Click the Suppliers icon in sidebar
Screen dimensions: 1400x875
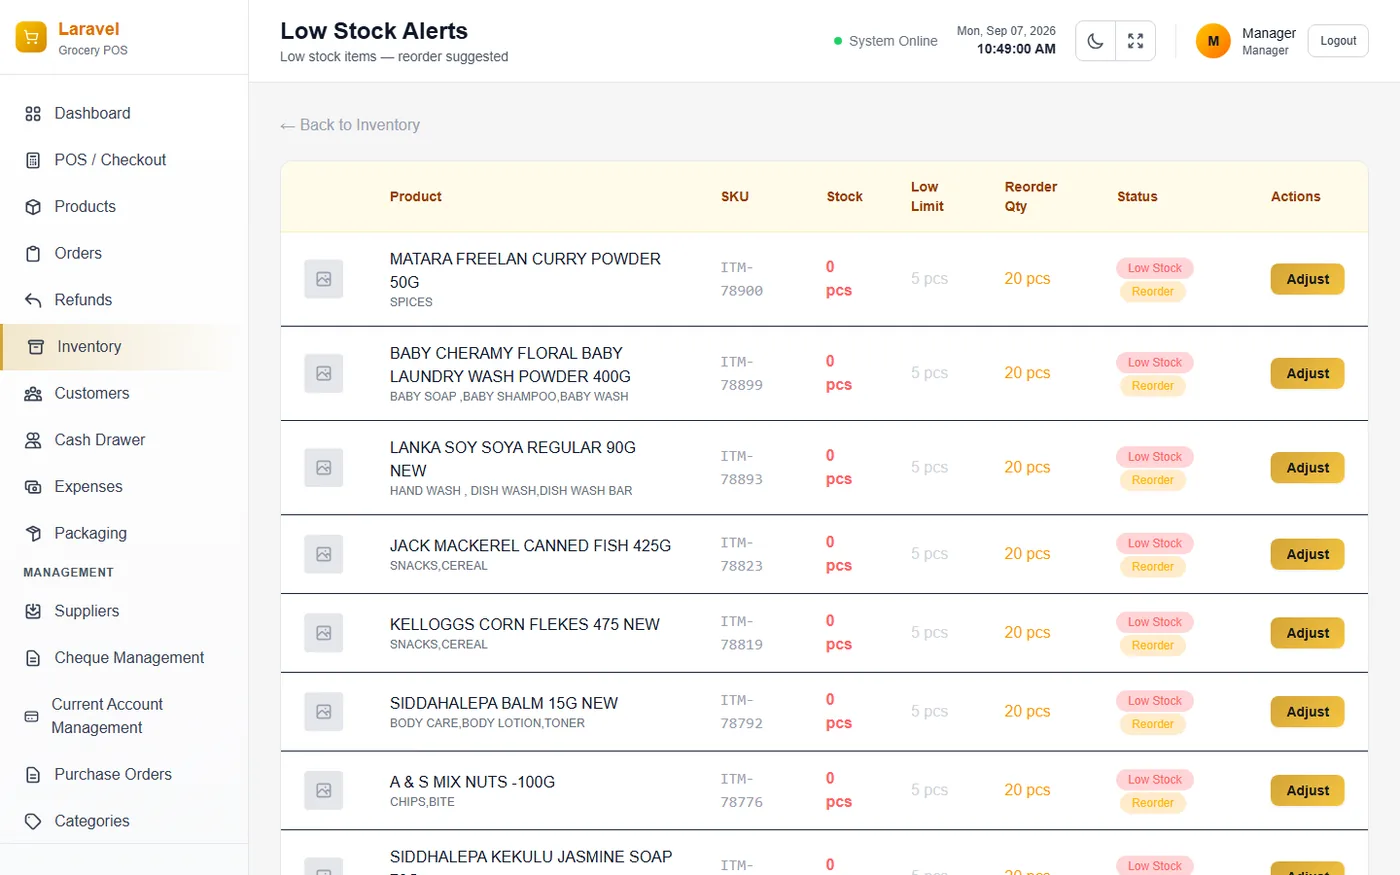pos(33,611)
